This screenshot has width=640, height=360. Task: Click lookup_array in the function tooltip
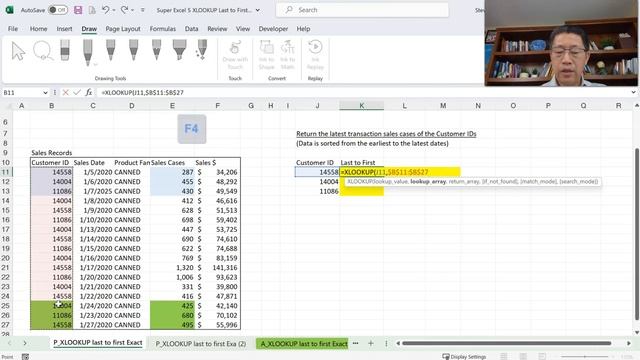pos(428,181)
